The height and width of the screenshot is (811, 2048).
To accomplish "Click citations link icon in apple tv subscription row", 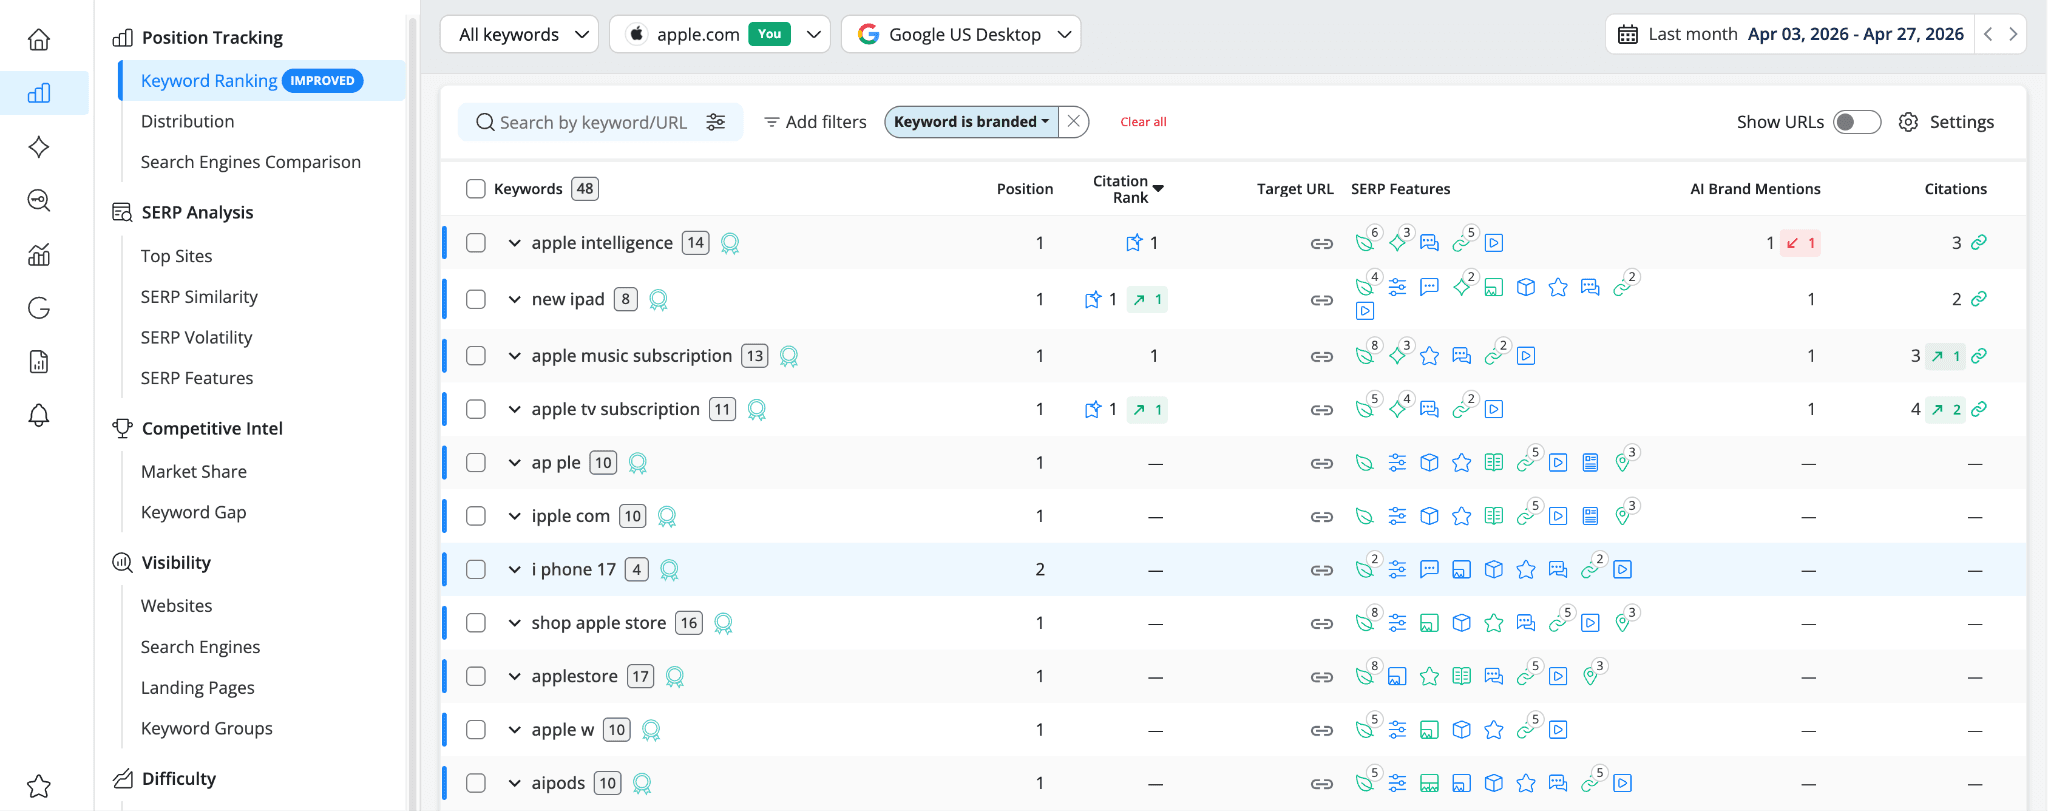I will pos(1979,409).
